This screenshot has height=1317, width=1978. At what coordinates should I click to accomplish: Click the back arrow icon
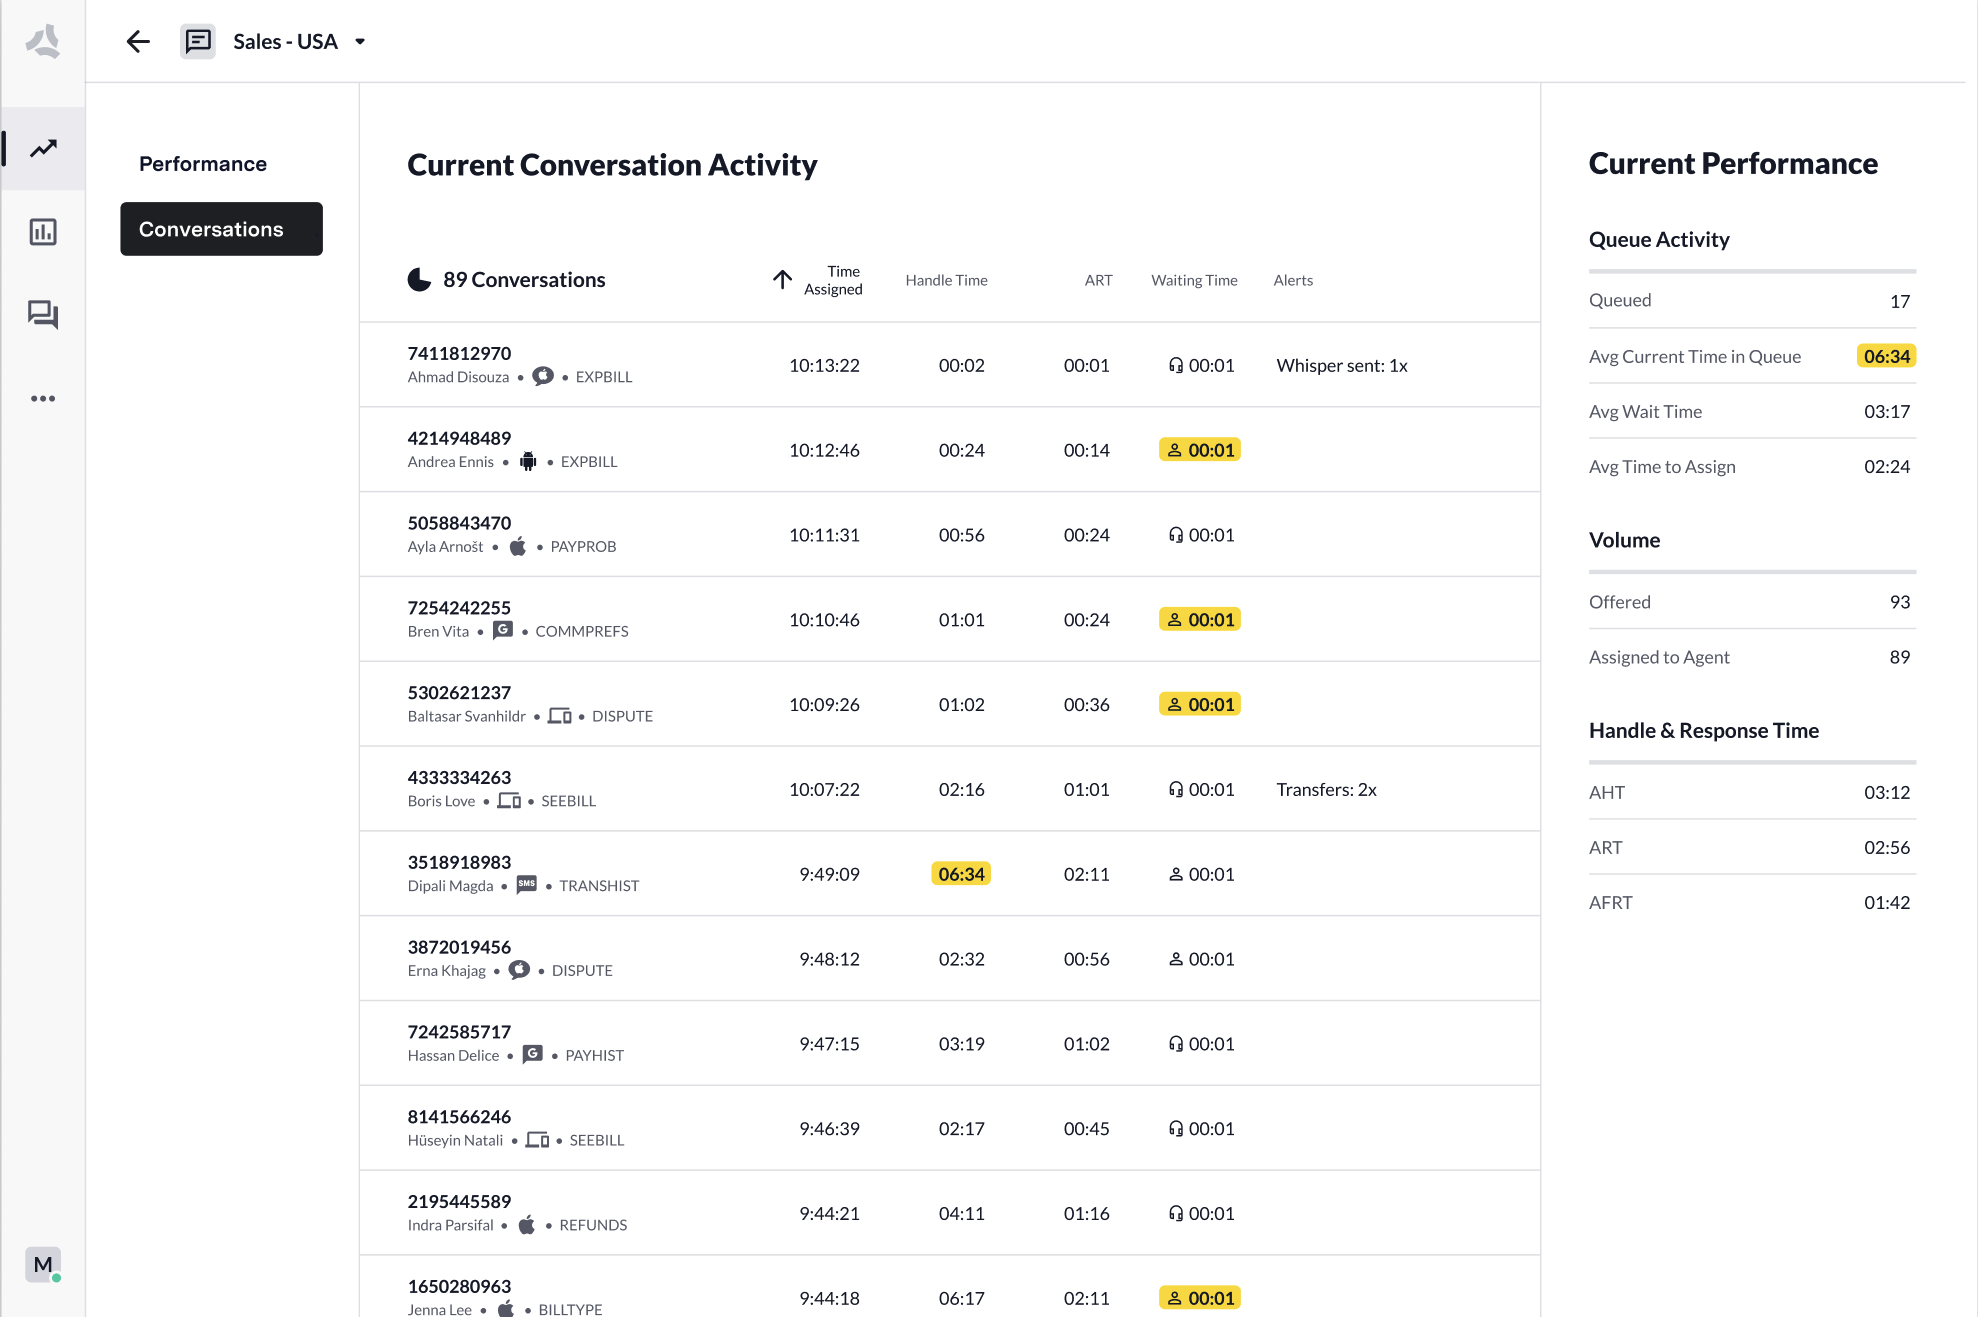click(x=138, y=41)
